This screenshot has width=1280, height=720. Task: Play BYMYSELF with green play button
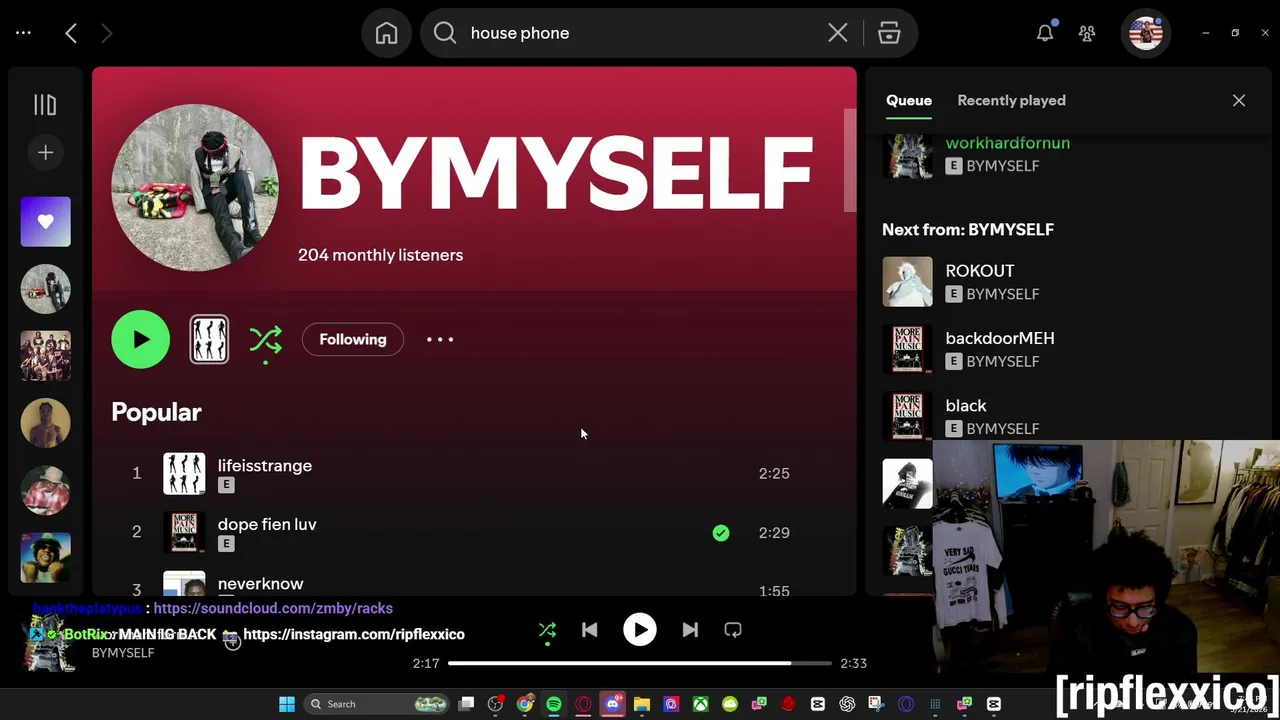(141, 339)
